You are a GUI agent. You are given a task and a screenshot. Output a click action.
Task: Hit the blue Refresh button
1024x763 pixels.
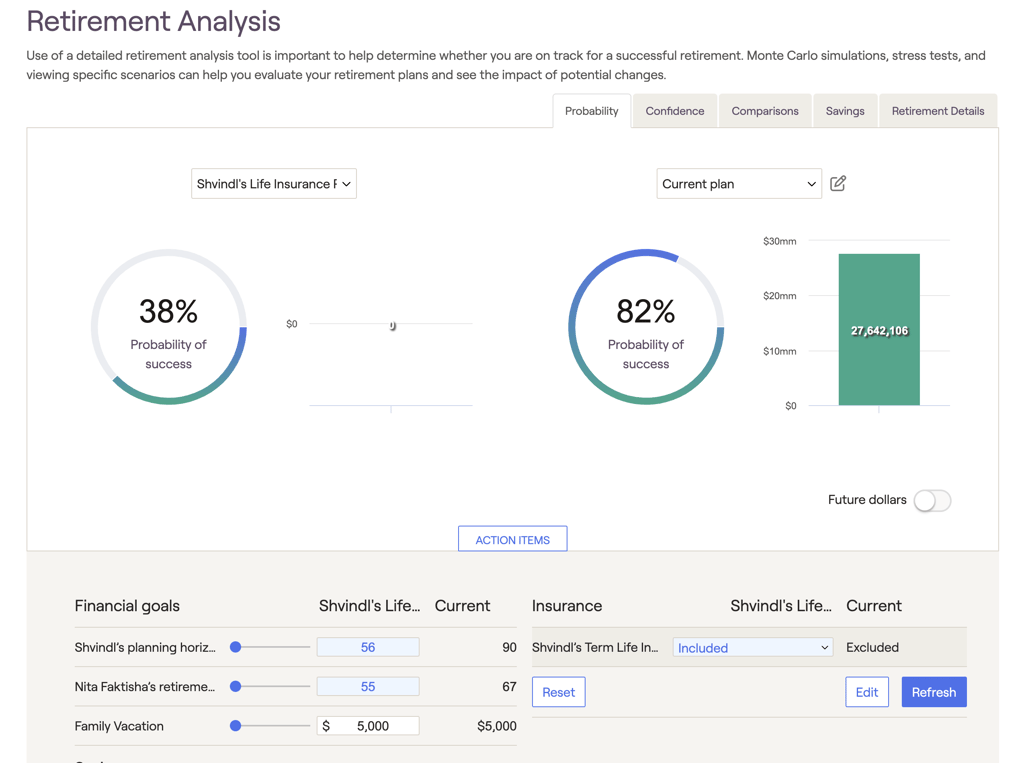(933, 692)
